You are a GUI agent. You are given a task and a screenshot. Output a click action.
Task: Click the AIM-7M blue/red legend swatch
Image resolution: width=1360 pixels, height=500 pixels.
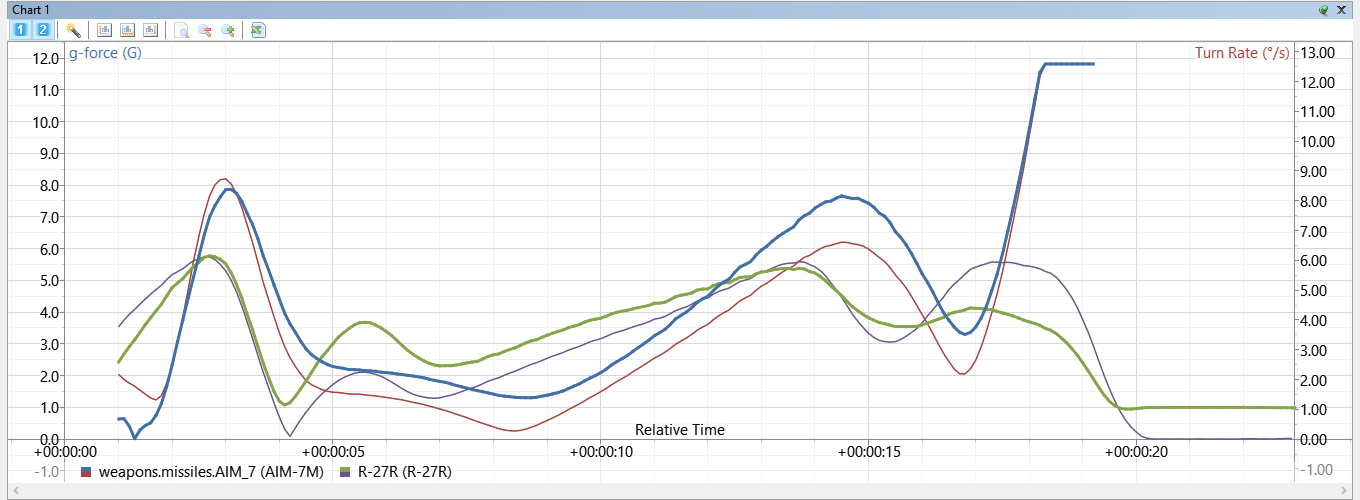(x=87, y=471)
